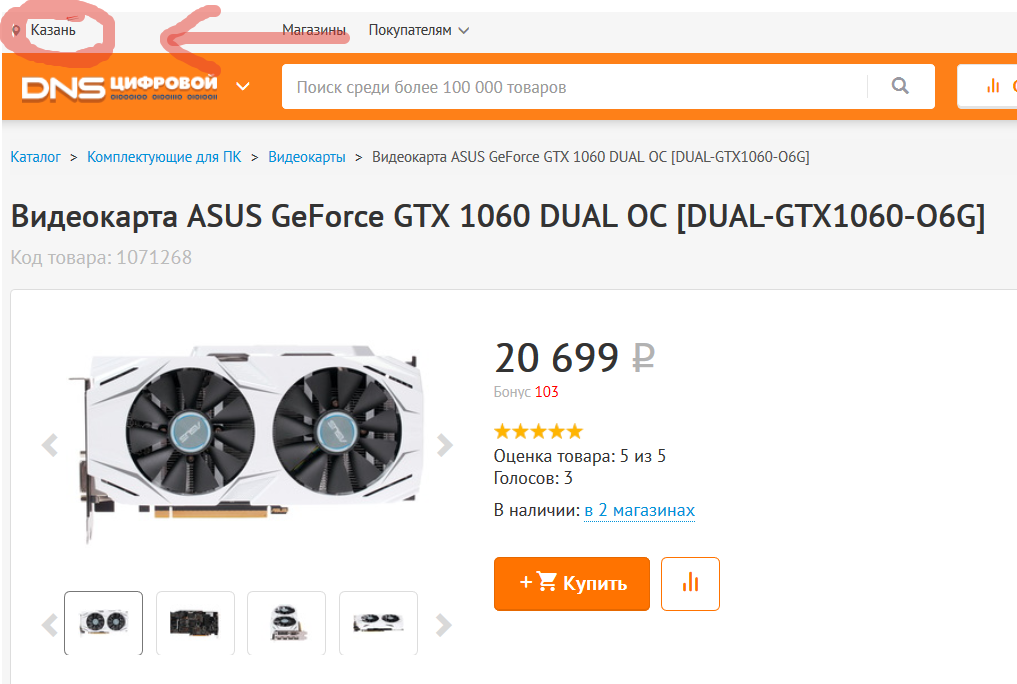Open Комплектующие для ПК breadcrumb link

164,157
